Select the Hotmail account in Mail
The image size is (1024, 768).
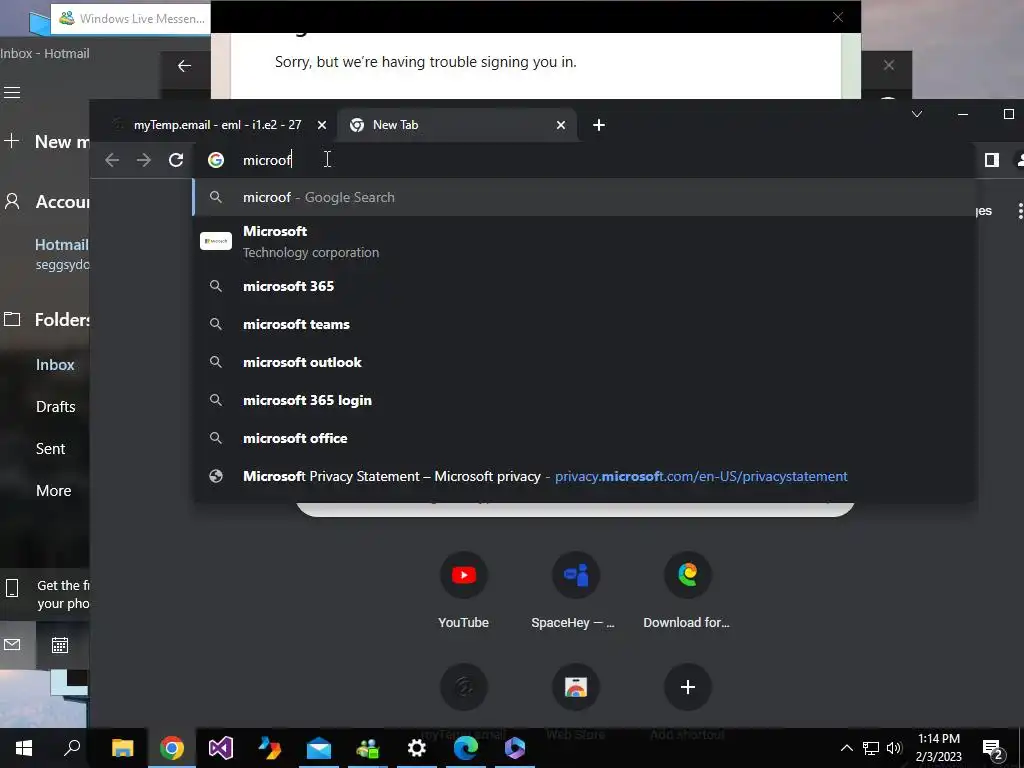coord(62,253)
